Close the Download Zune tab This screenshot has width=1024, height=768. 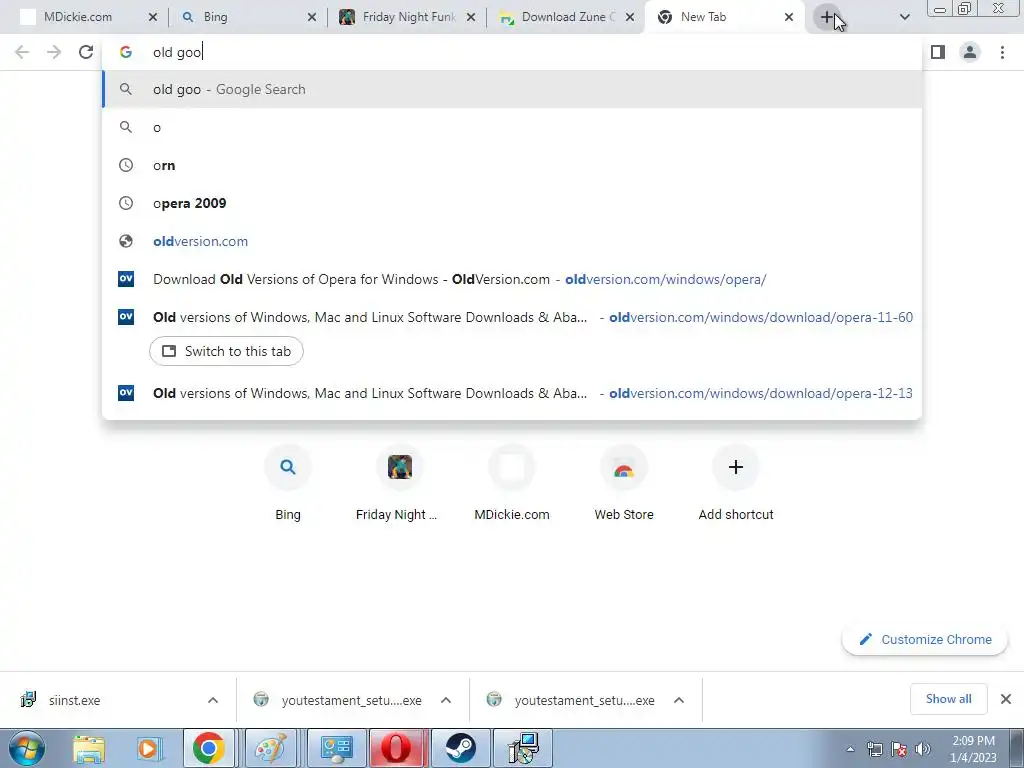click(630, 18)
